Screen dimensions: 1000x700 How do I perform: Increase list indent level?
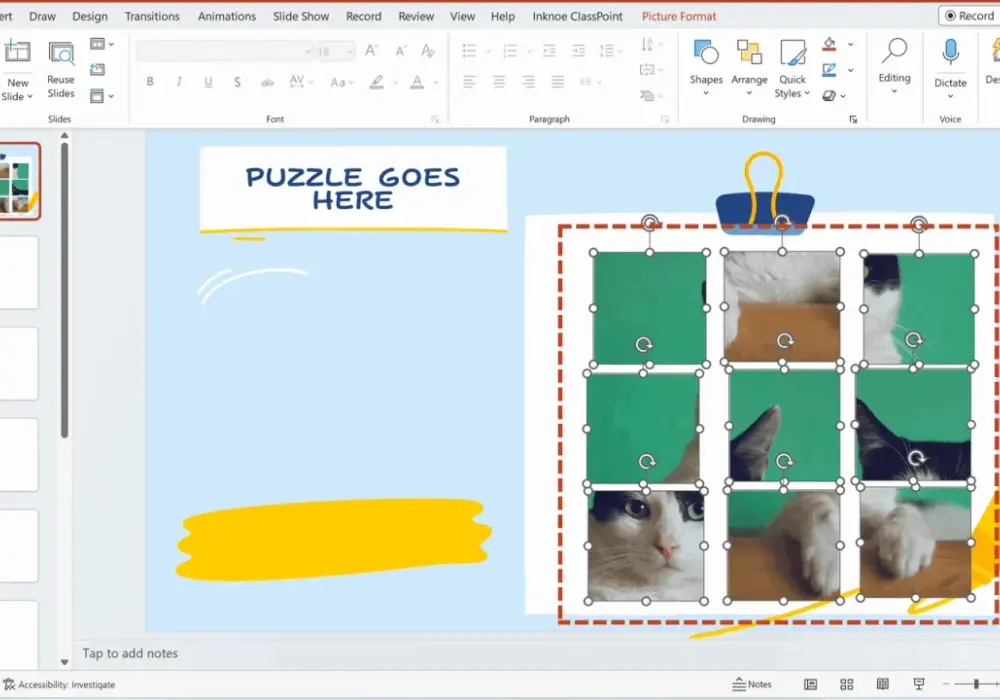click(578, 50)
